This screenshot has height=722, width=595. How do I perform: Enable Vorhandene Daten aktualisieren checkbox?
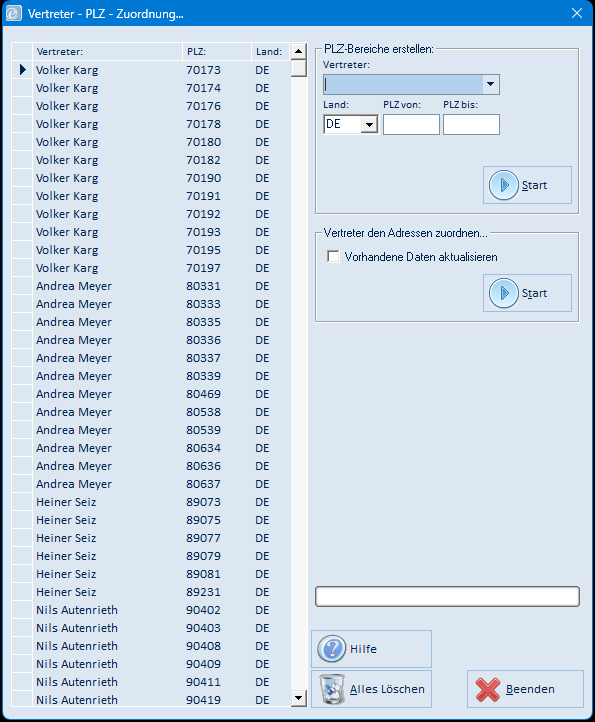click(x=333, y=256)
